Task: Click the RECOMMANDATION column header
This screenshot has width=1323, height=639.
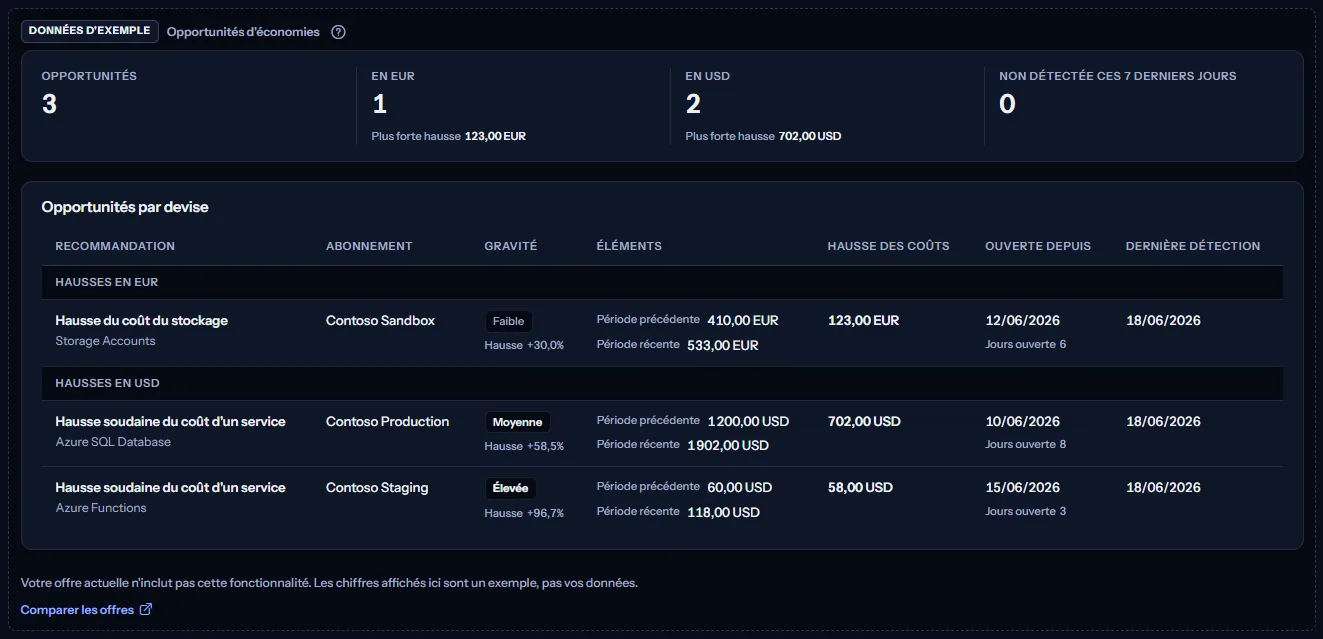Action: coord(115,246)
